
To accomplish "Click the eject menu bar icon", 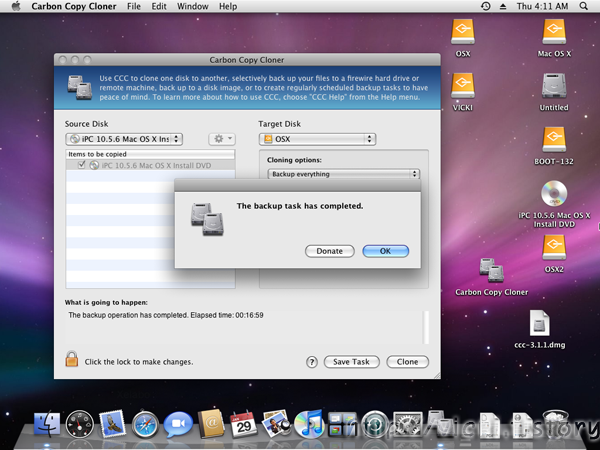I will point(503,7).
